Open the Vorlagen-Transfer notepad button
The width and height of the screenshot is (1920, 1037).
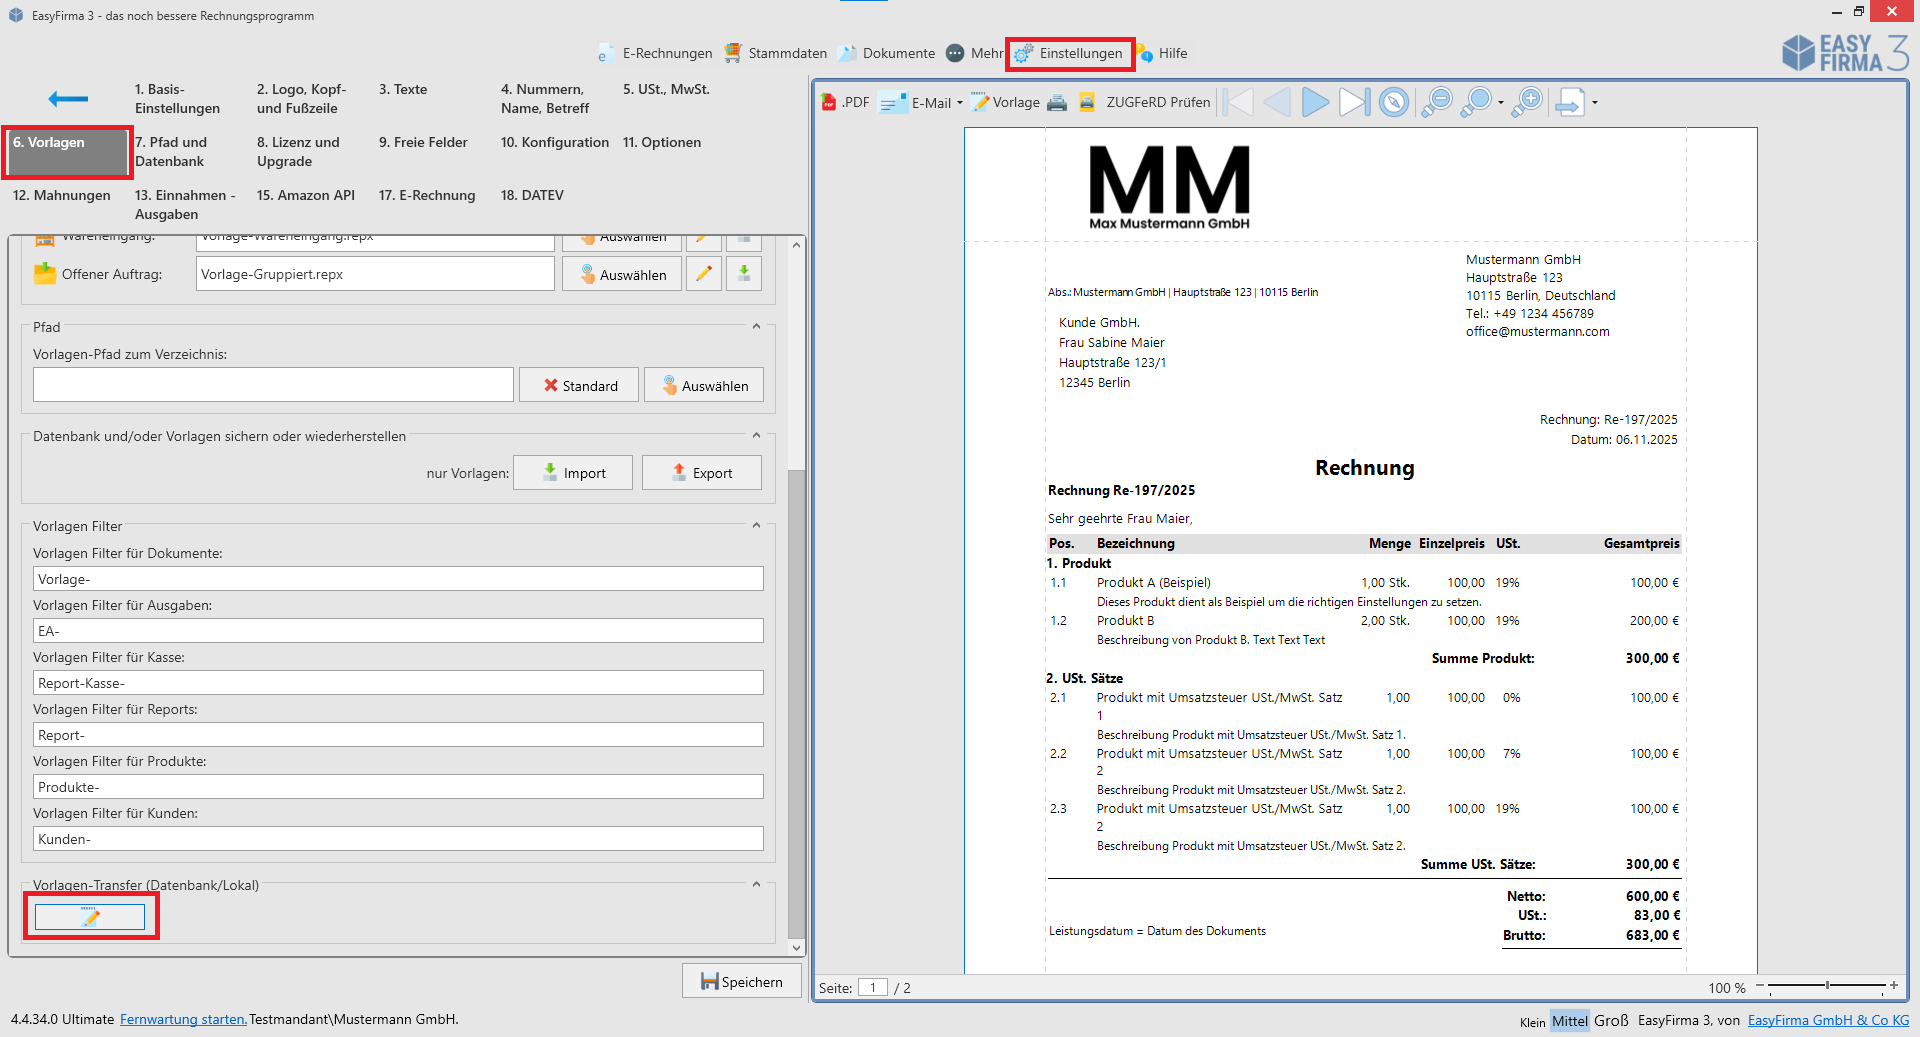90,917
